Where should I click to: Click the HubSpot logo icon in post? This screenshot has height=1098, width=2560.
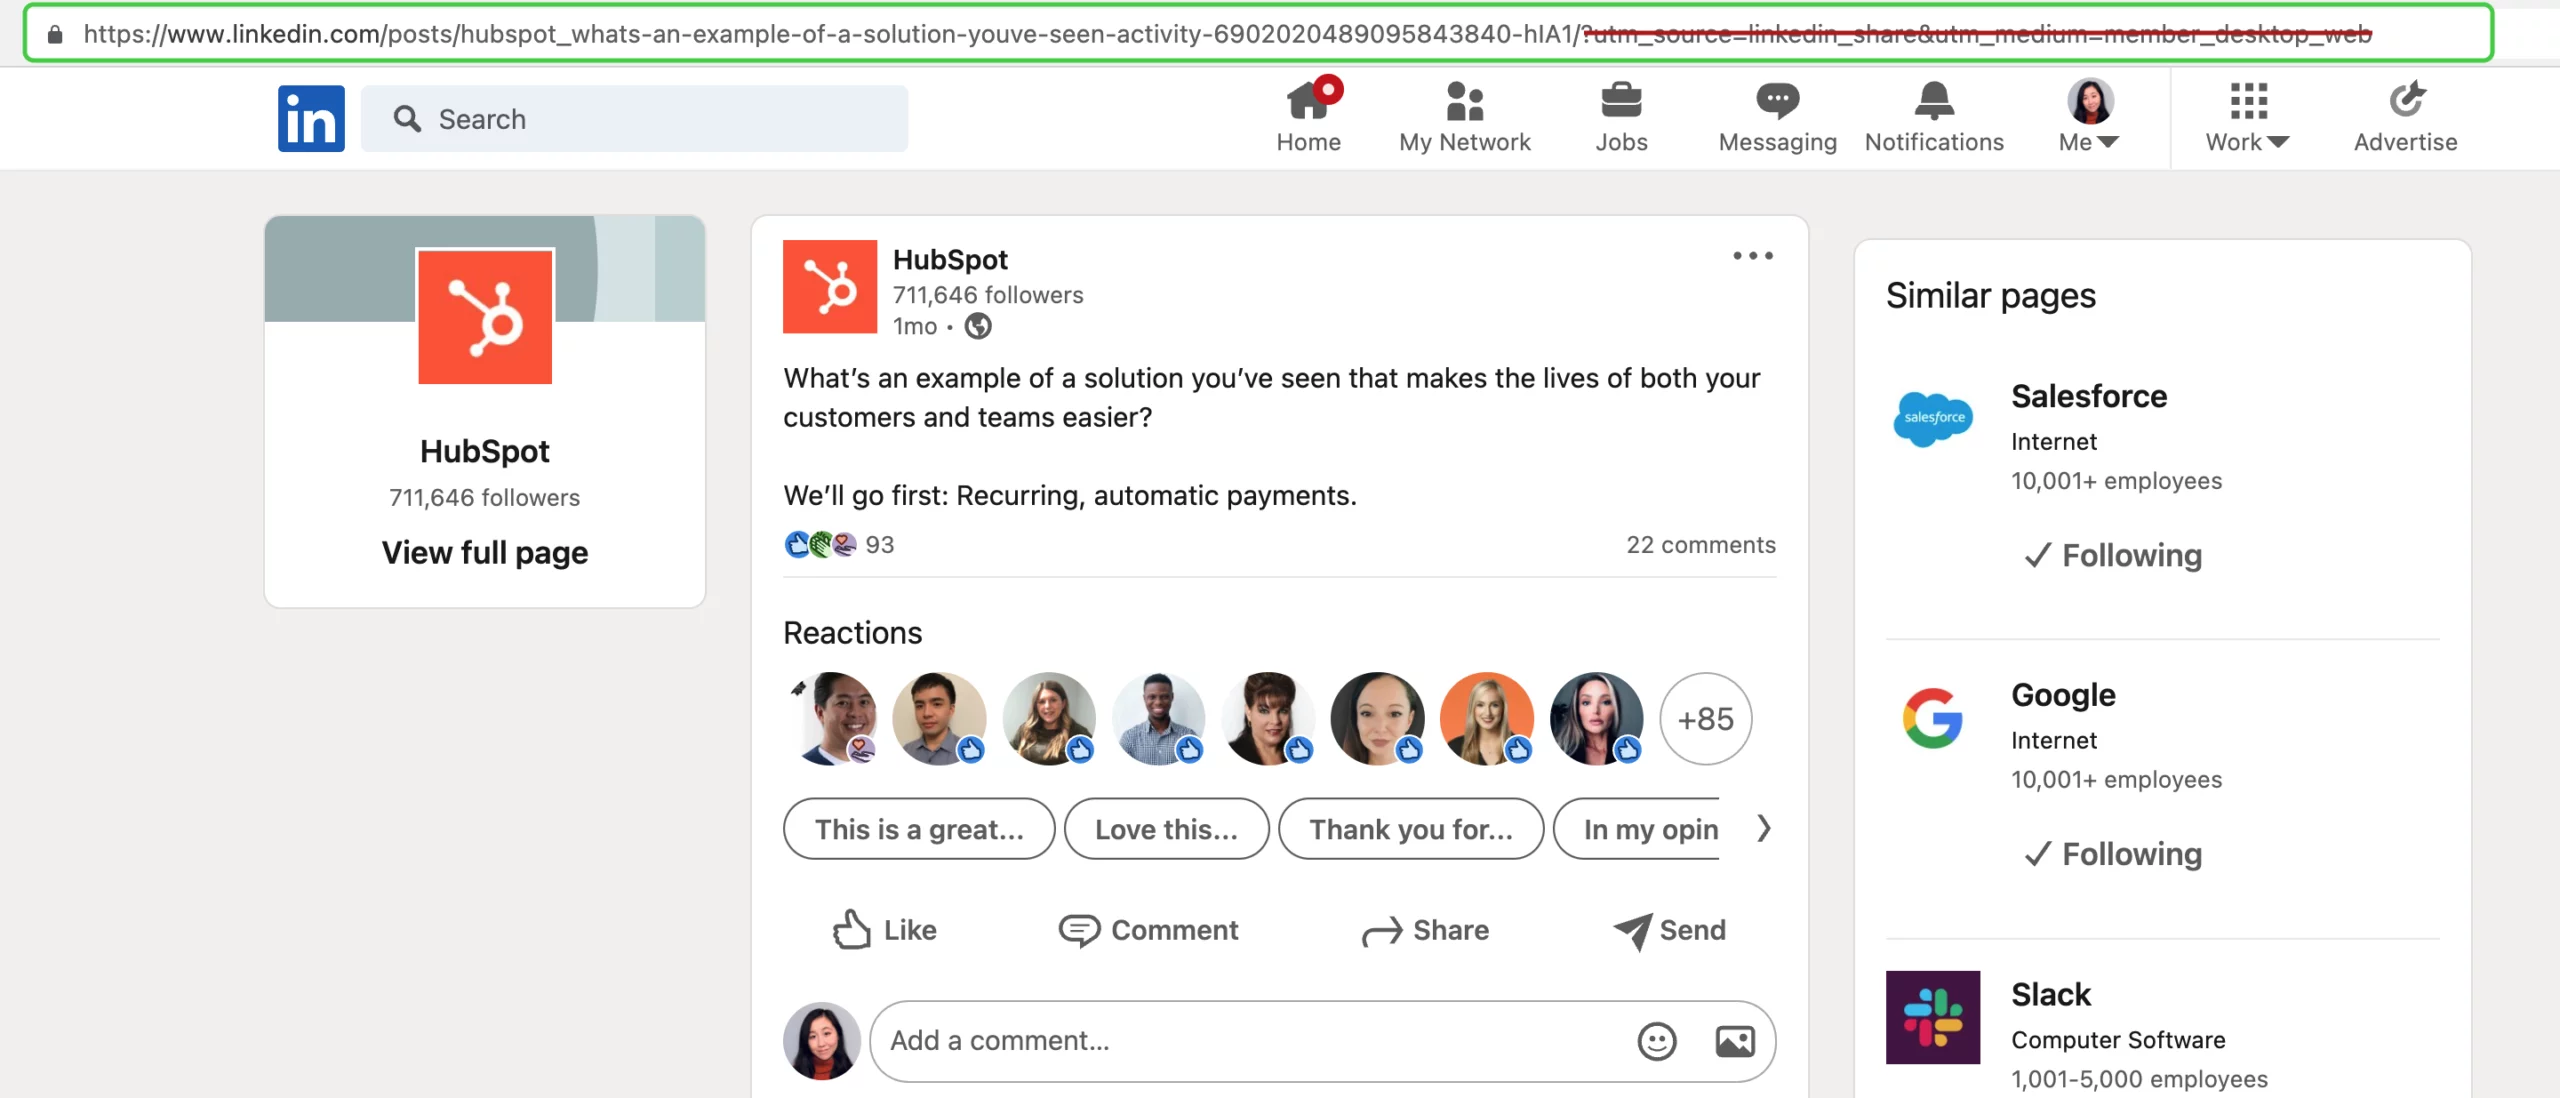coord(829,287)
